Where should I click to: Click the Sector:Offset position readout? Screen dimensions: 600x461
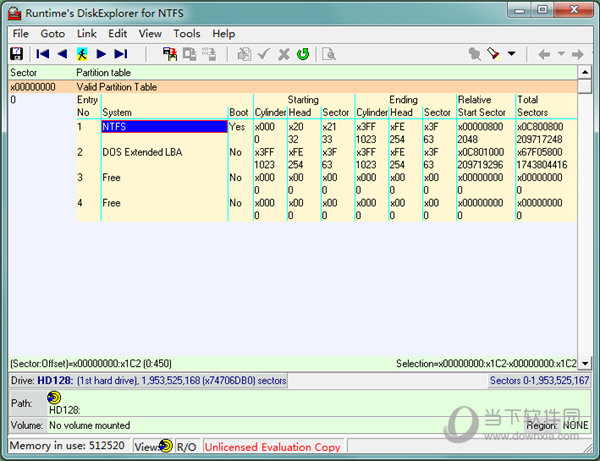point(91,363)
